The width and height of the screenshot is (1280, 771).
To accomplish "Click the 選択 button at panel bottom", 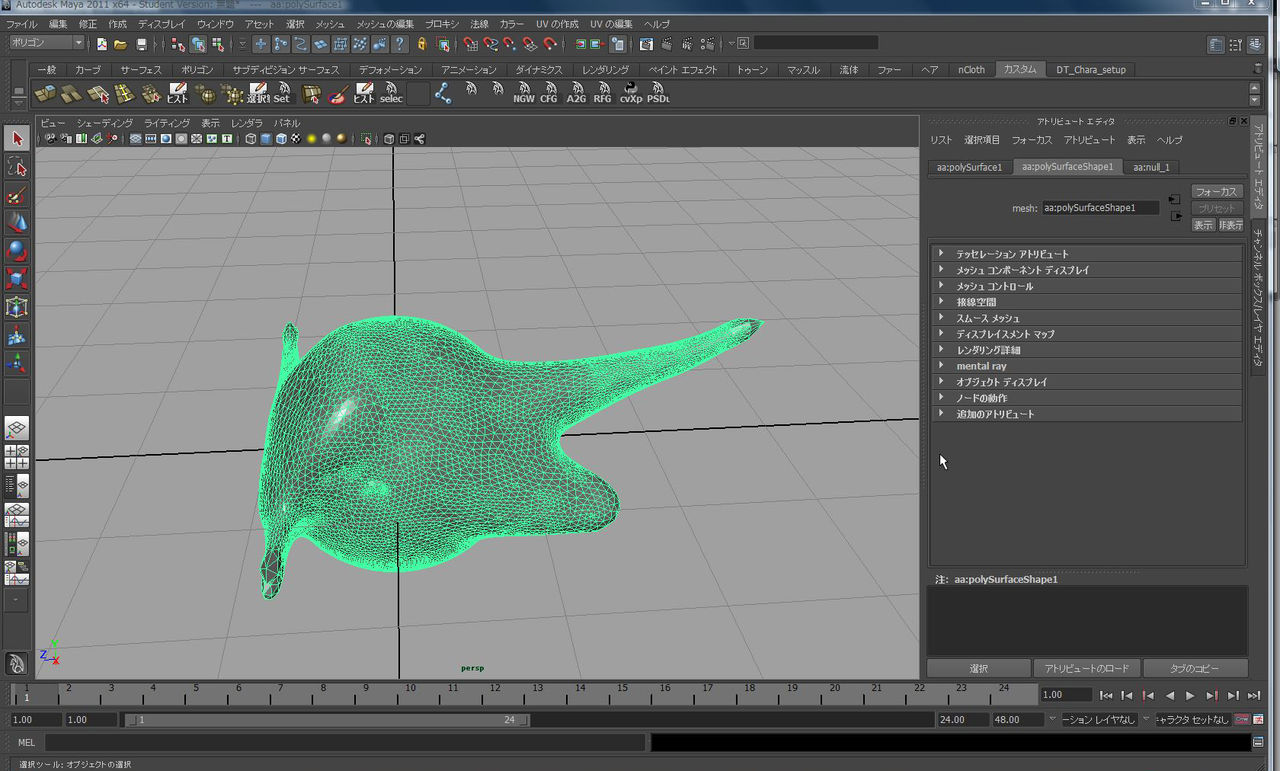I will (x=978, y=668).
